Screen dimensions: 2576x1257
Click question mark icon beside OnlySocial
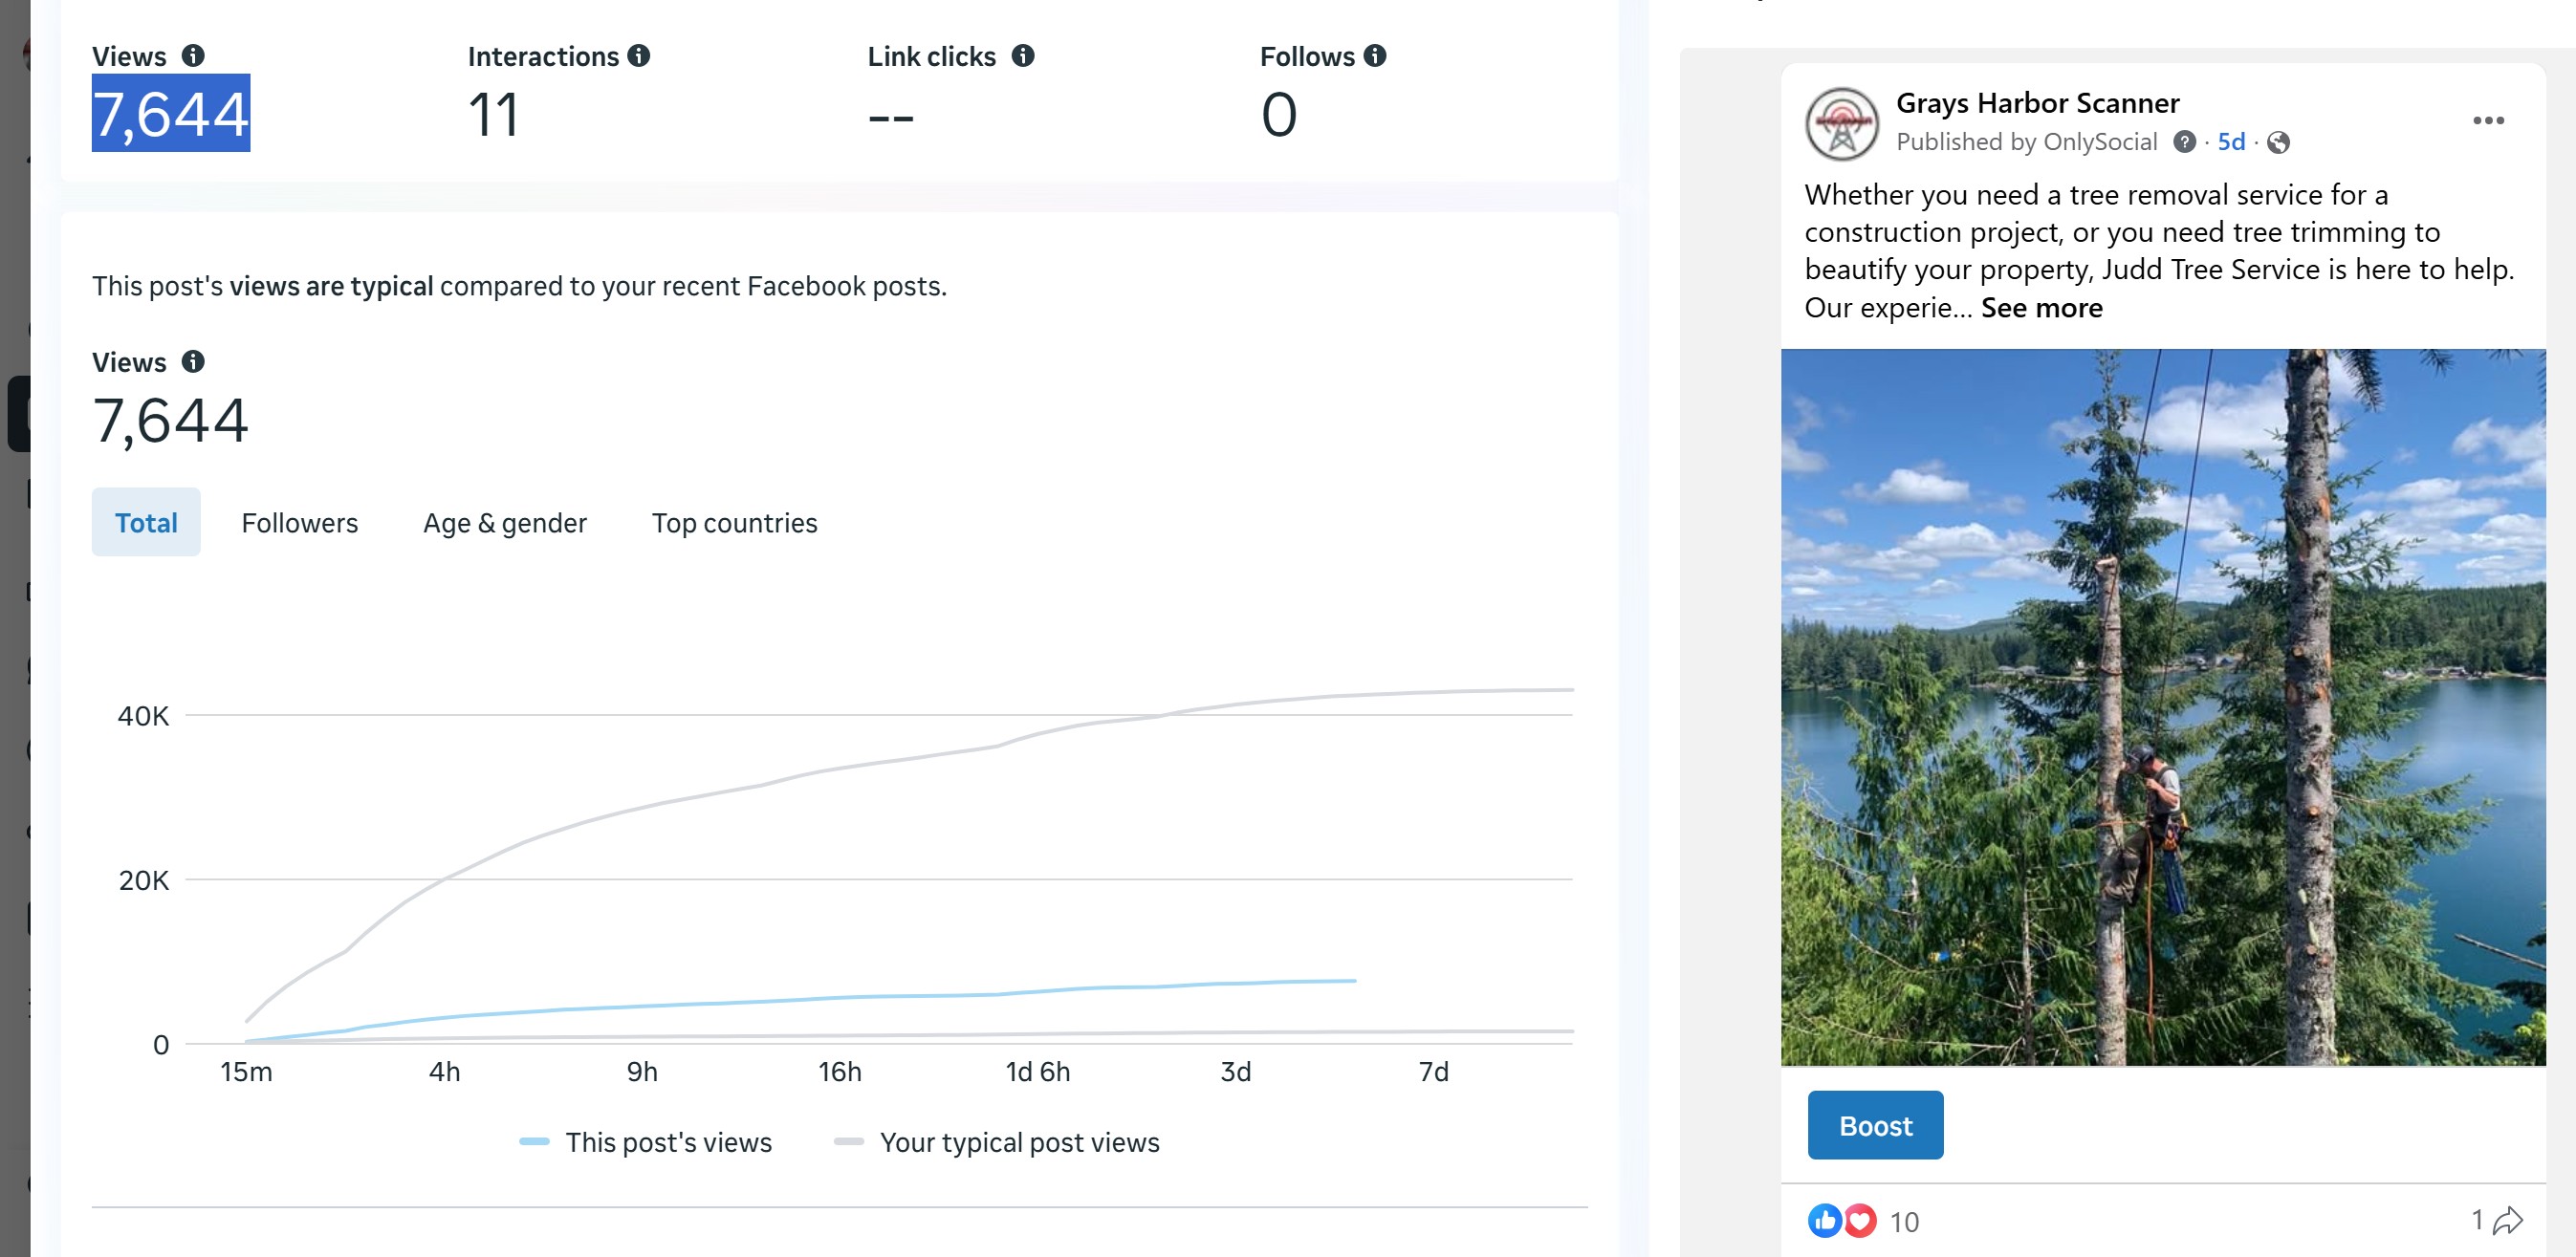tap(2184, 142)
